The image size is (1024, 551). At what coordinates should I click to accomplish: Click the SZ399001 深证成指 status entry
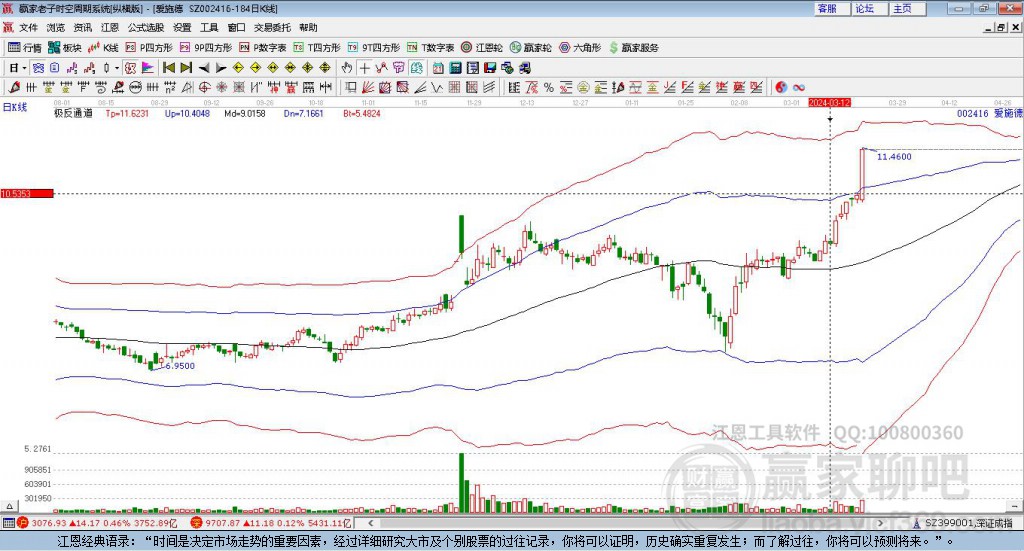[x=963, y=523]
